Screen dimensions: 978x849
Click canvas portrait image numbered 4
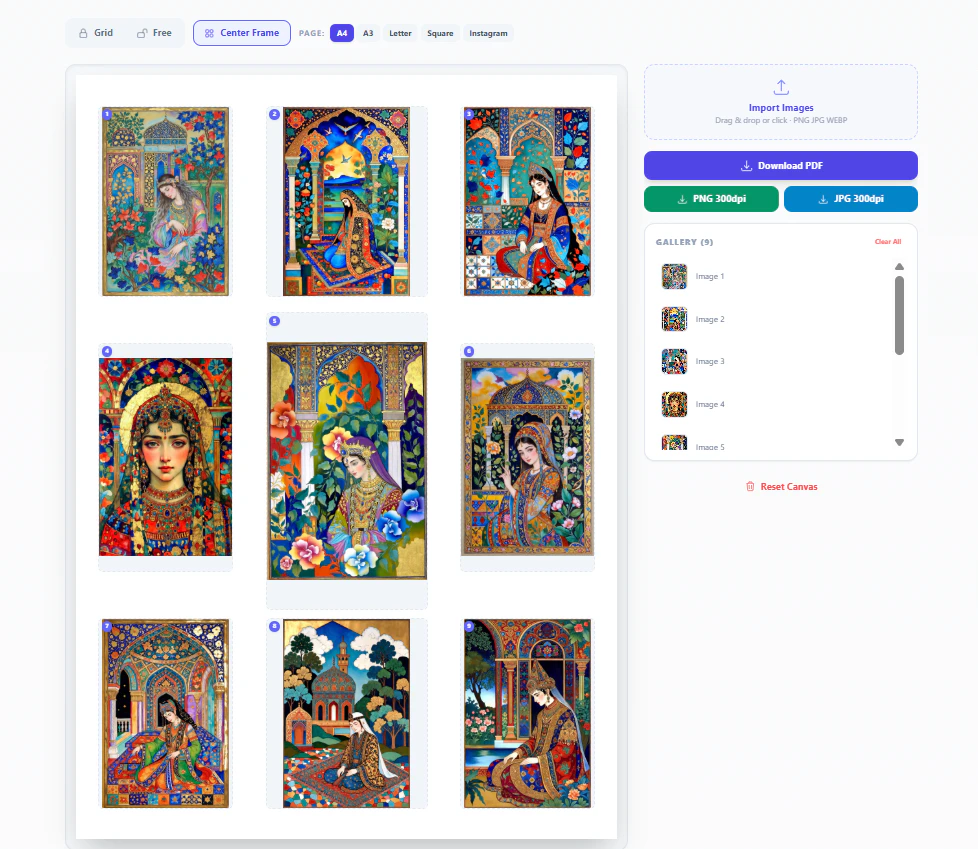pyautogui.click(x=165, y=457)
